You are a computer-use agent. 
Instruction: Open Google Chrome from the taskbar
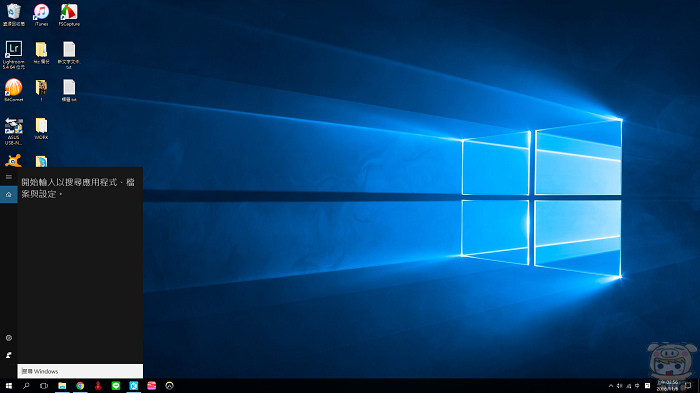coord(80,385)
